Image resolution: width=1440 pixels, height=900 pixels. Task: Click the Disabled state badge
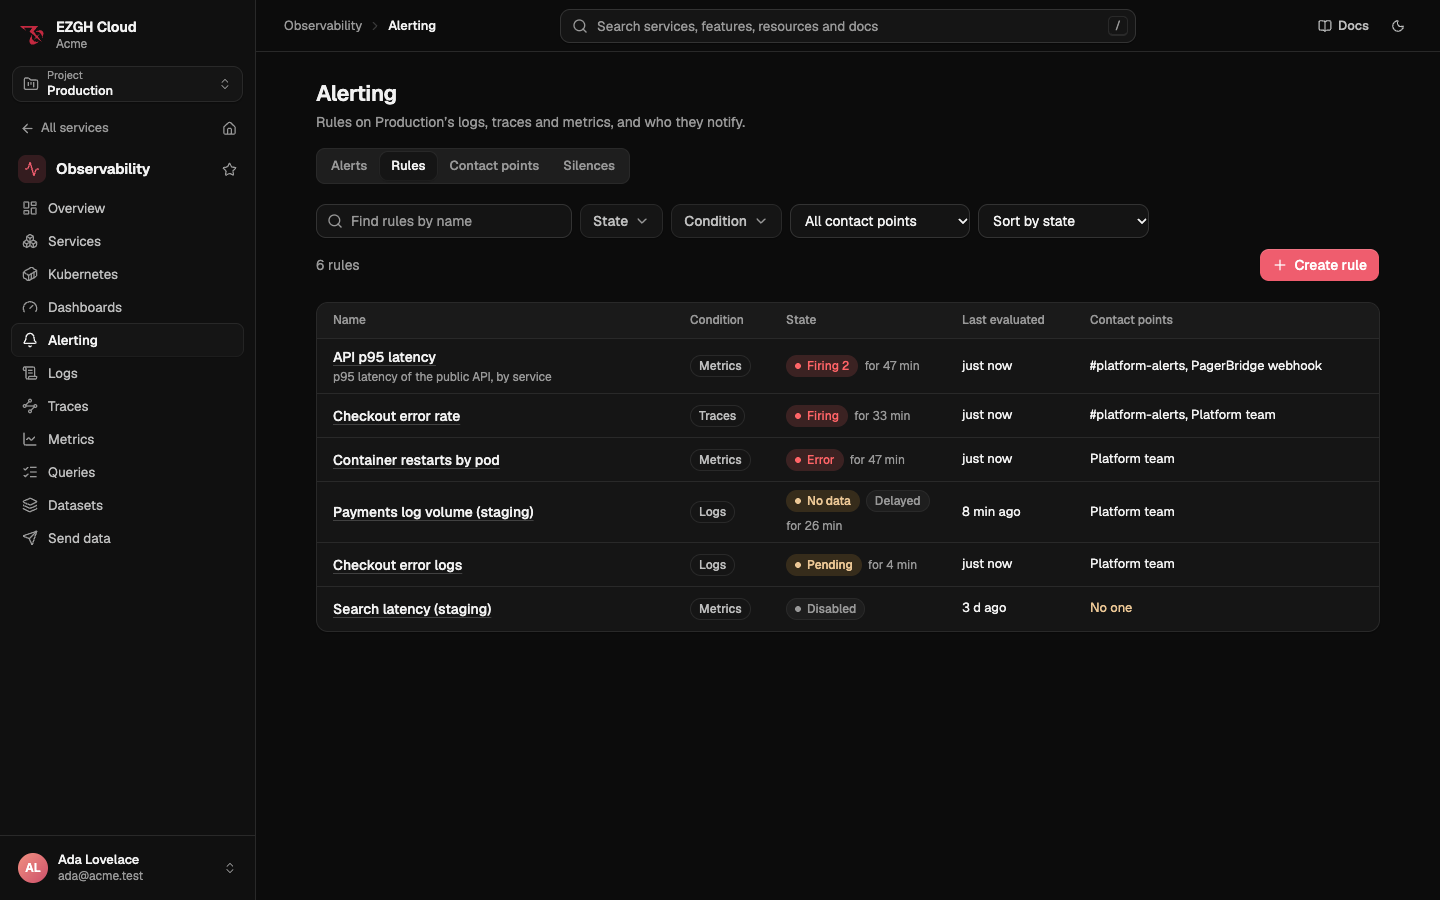825,609
